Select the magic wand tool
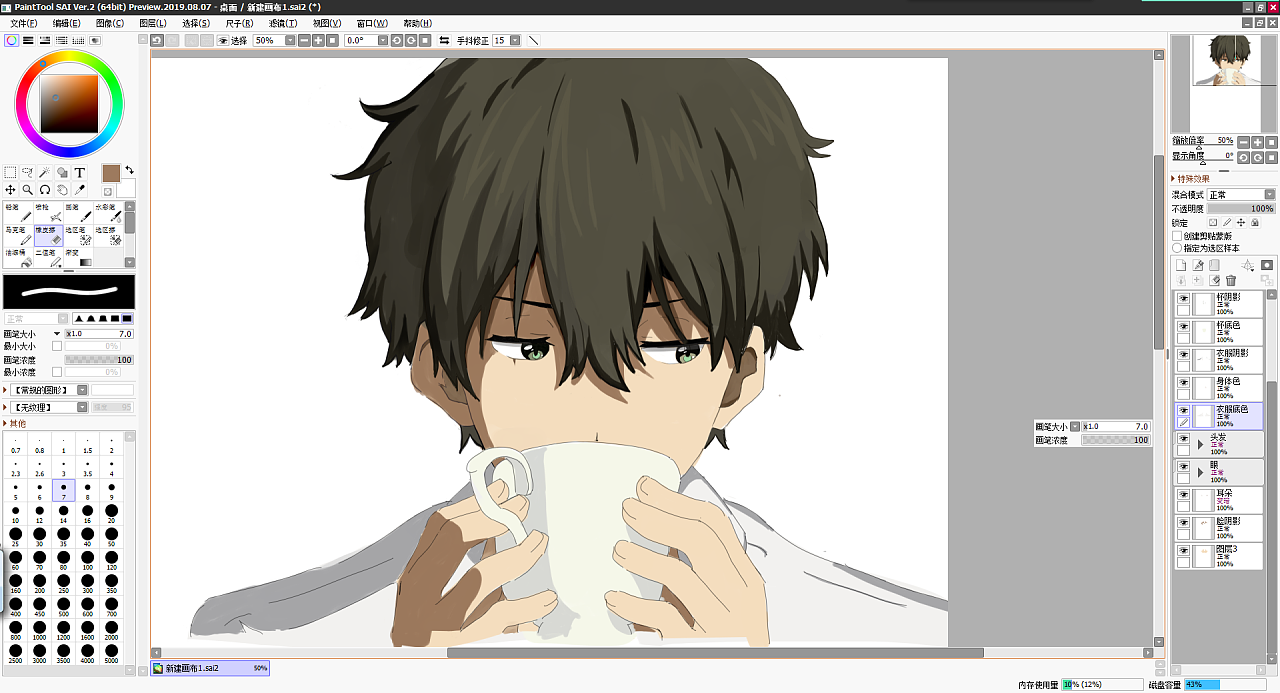The height and width of the screenshot is (693, 1280). pyautogui.click(x=45, y=172)
